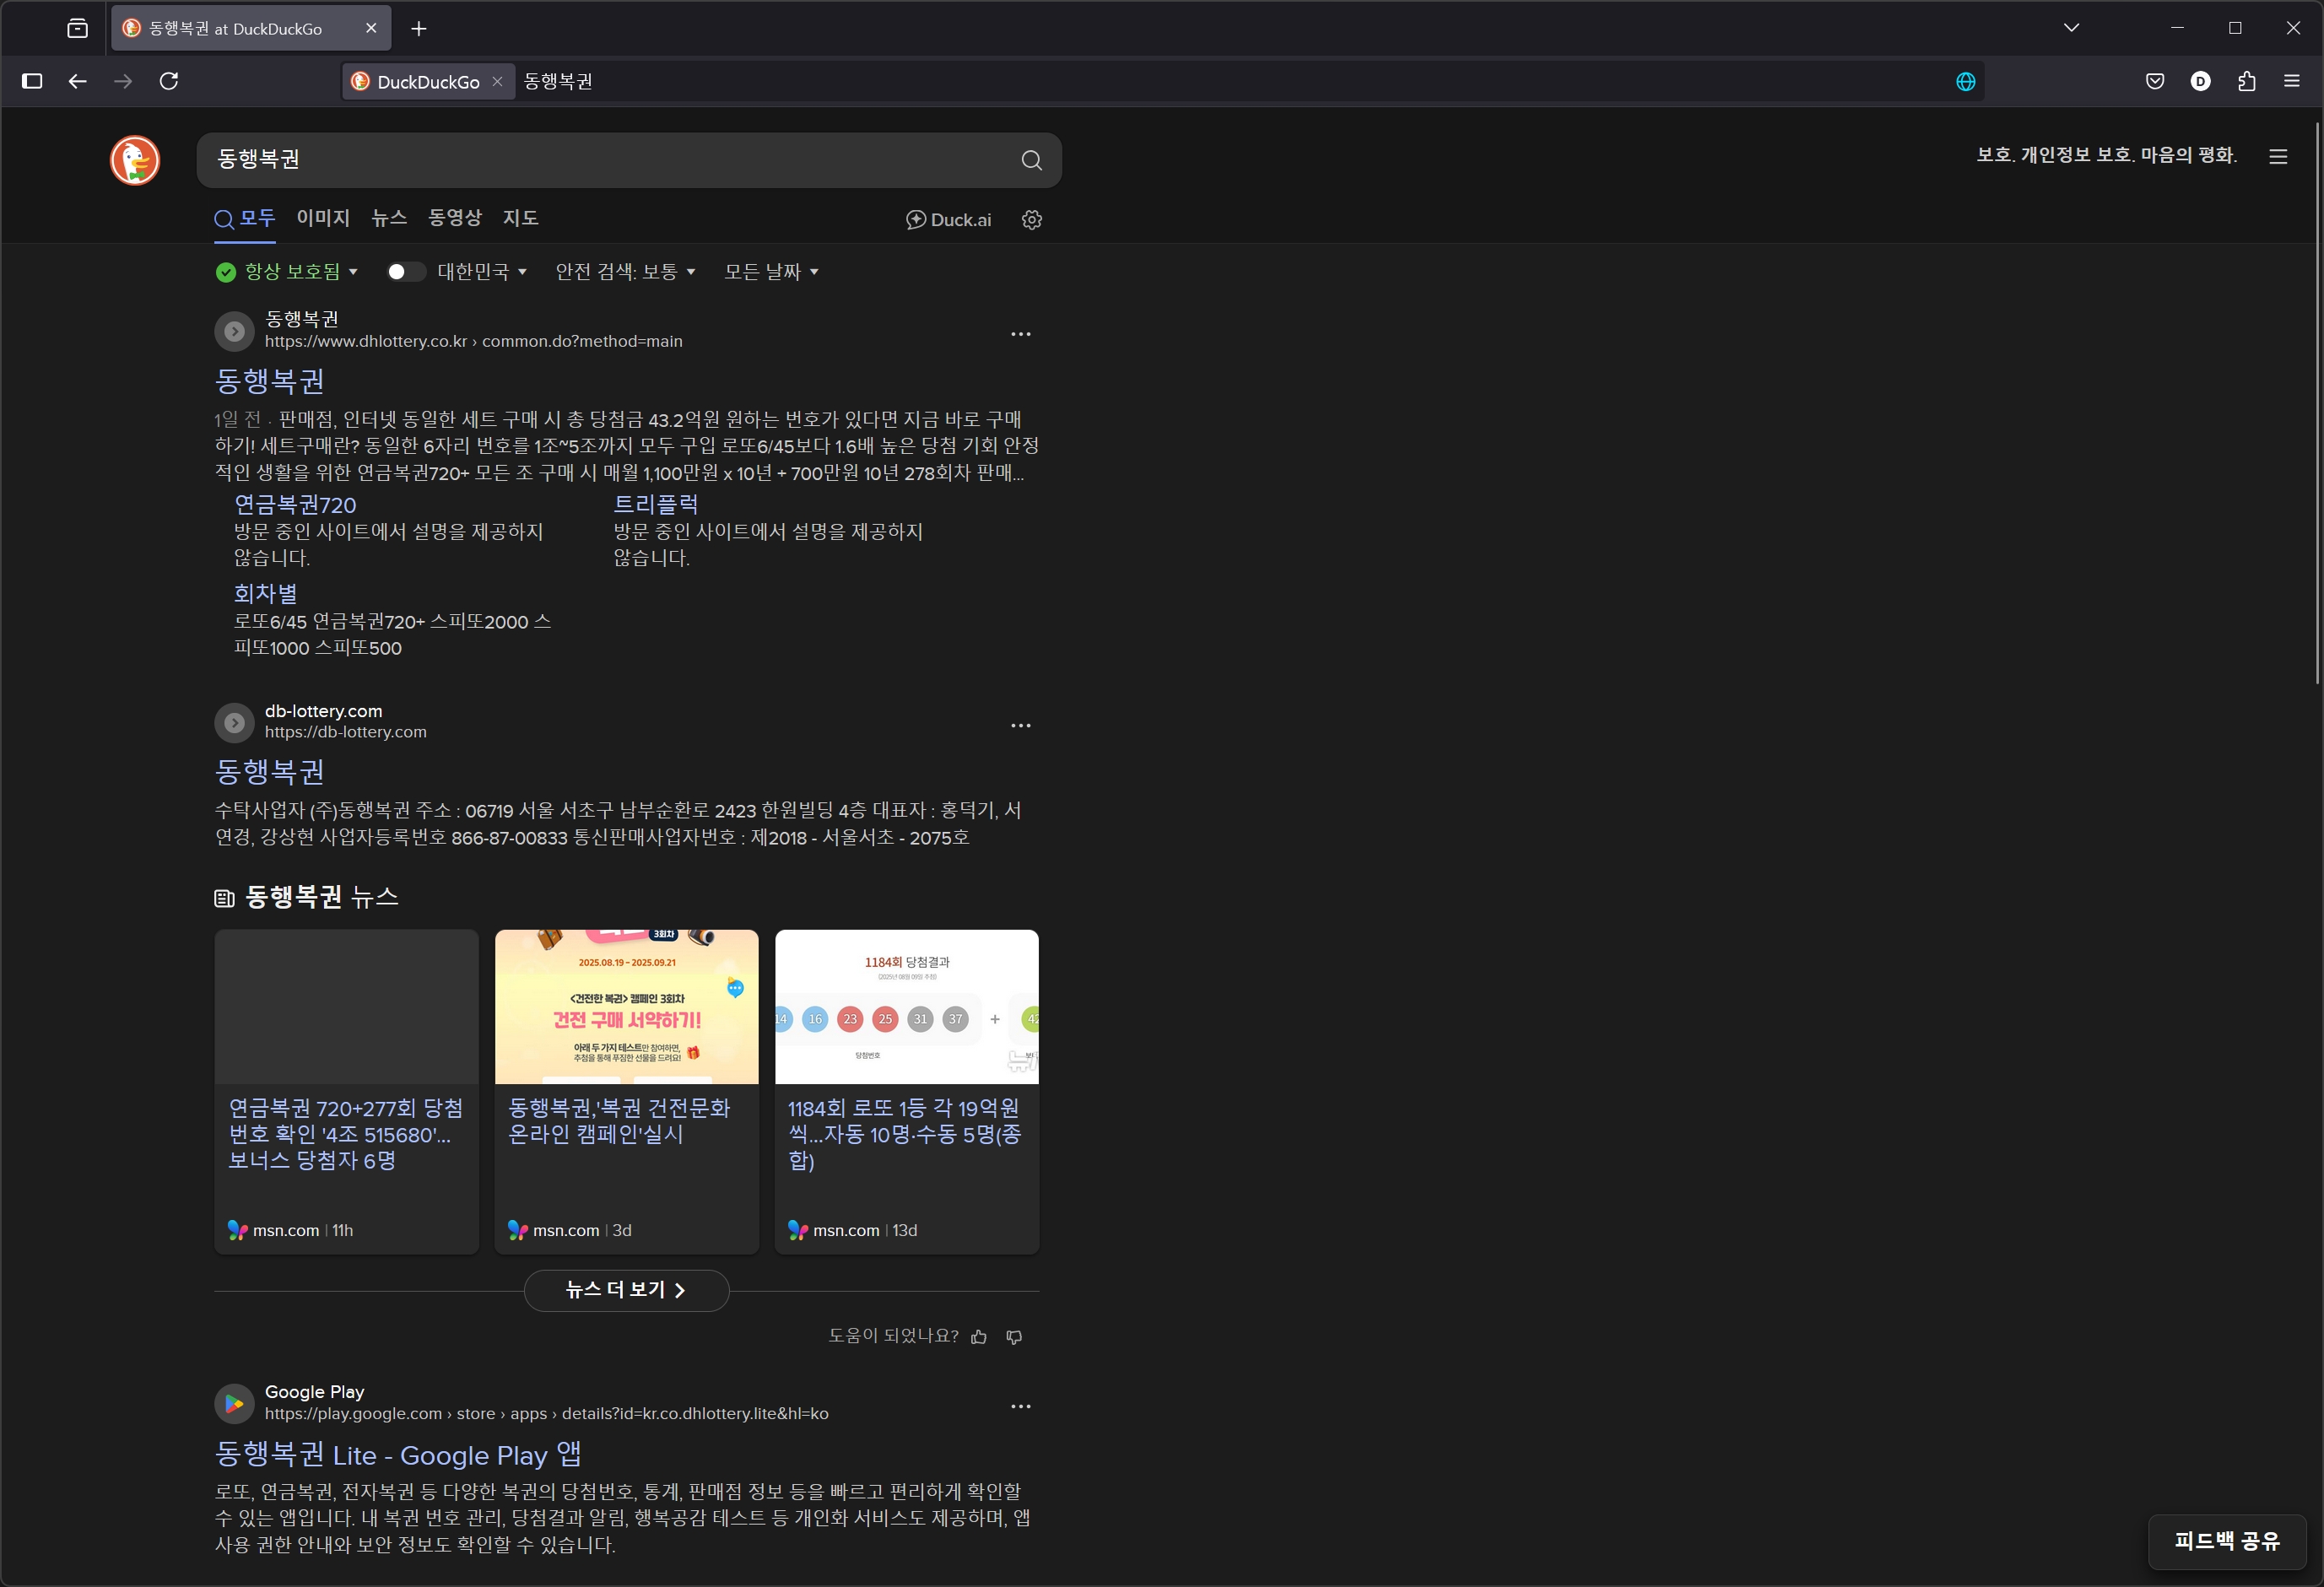Open the account profile icon in toolbar
Screen dimensions: 2324x1587
tap(2201, 81)
